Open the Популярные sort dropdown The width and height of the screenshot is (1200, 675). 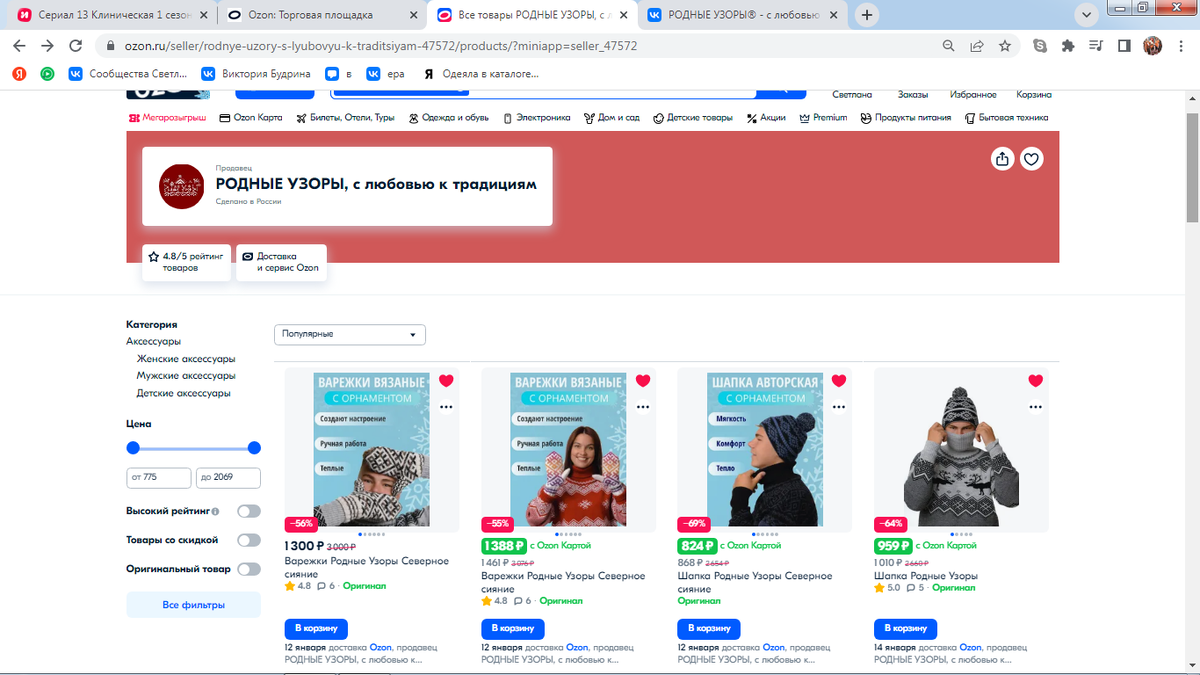[350, 334]
